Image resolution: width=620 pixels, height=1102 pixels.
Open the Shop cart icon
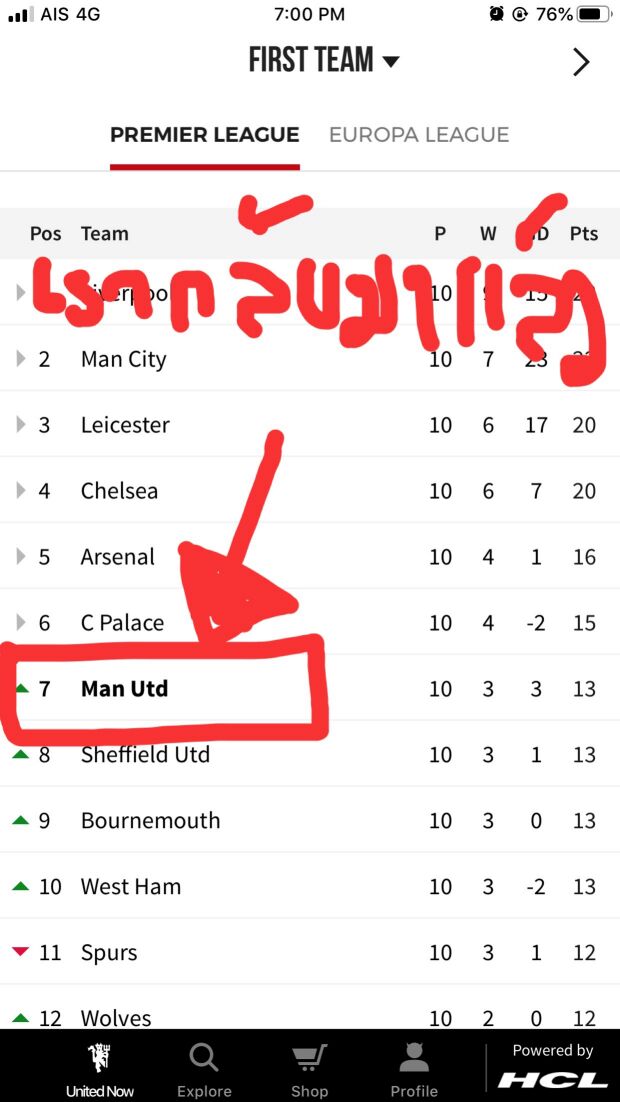(309, 1058)
